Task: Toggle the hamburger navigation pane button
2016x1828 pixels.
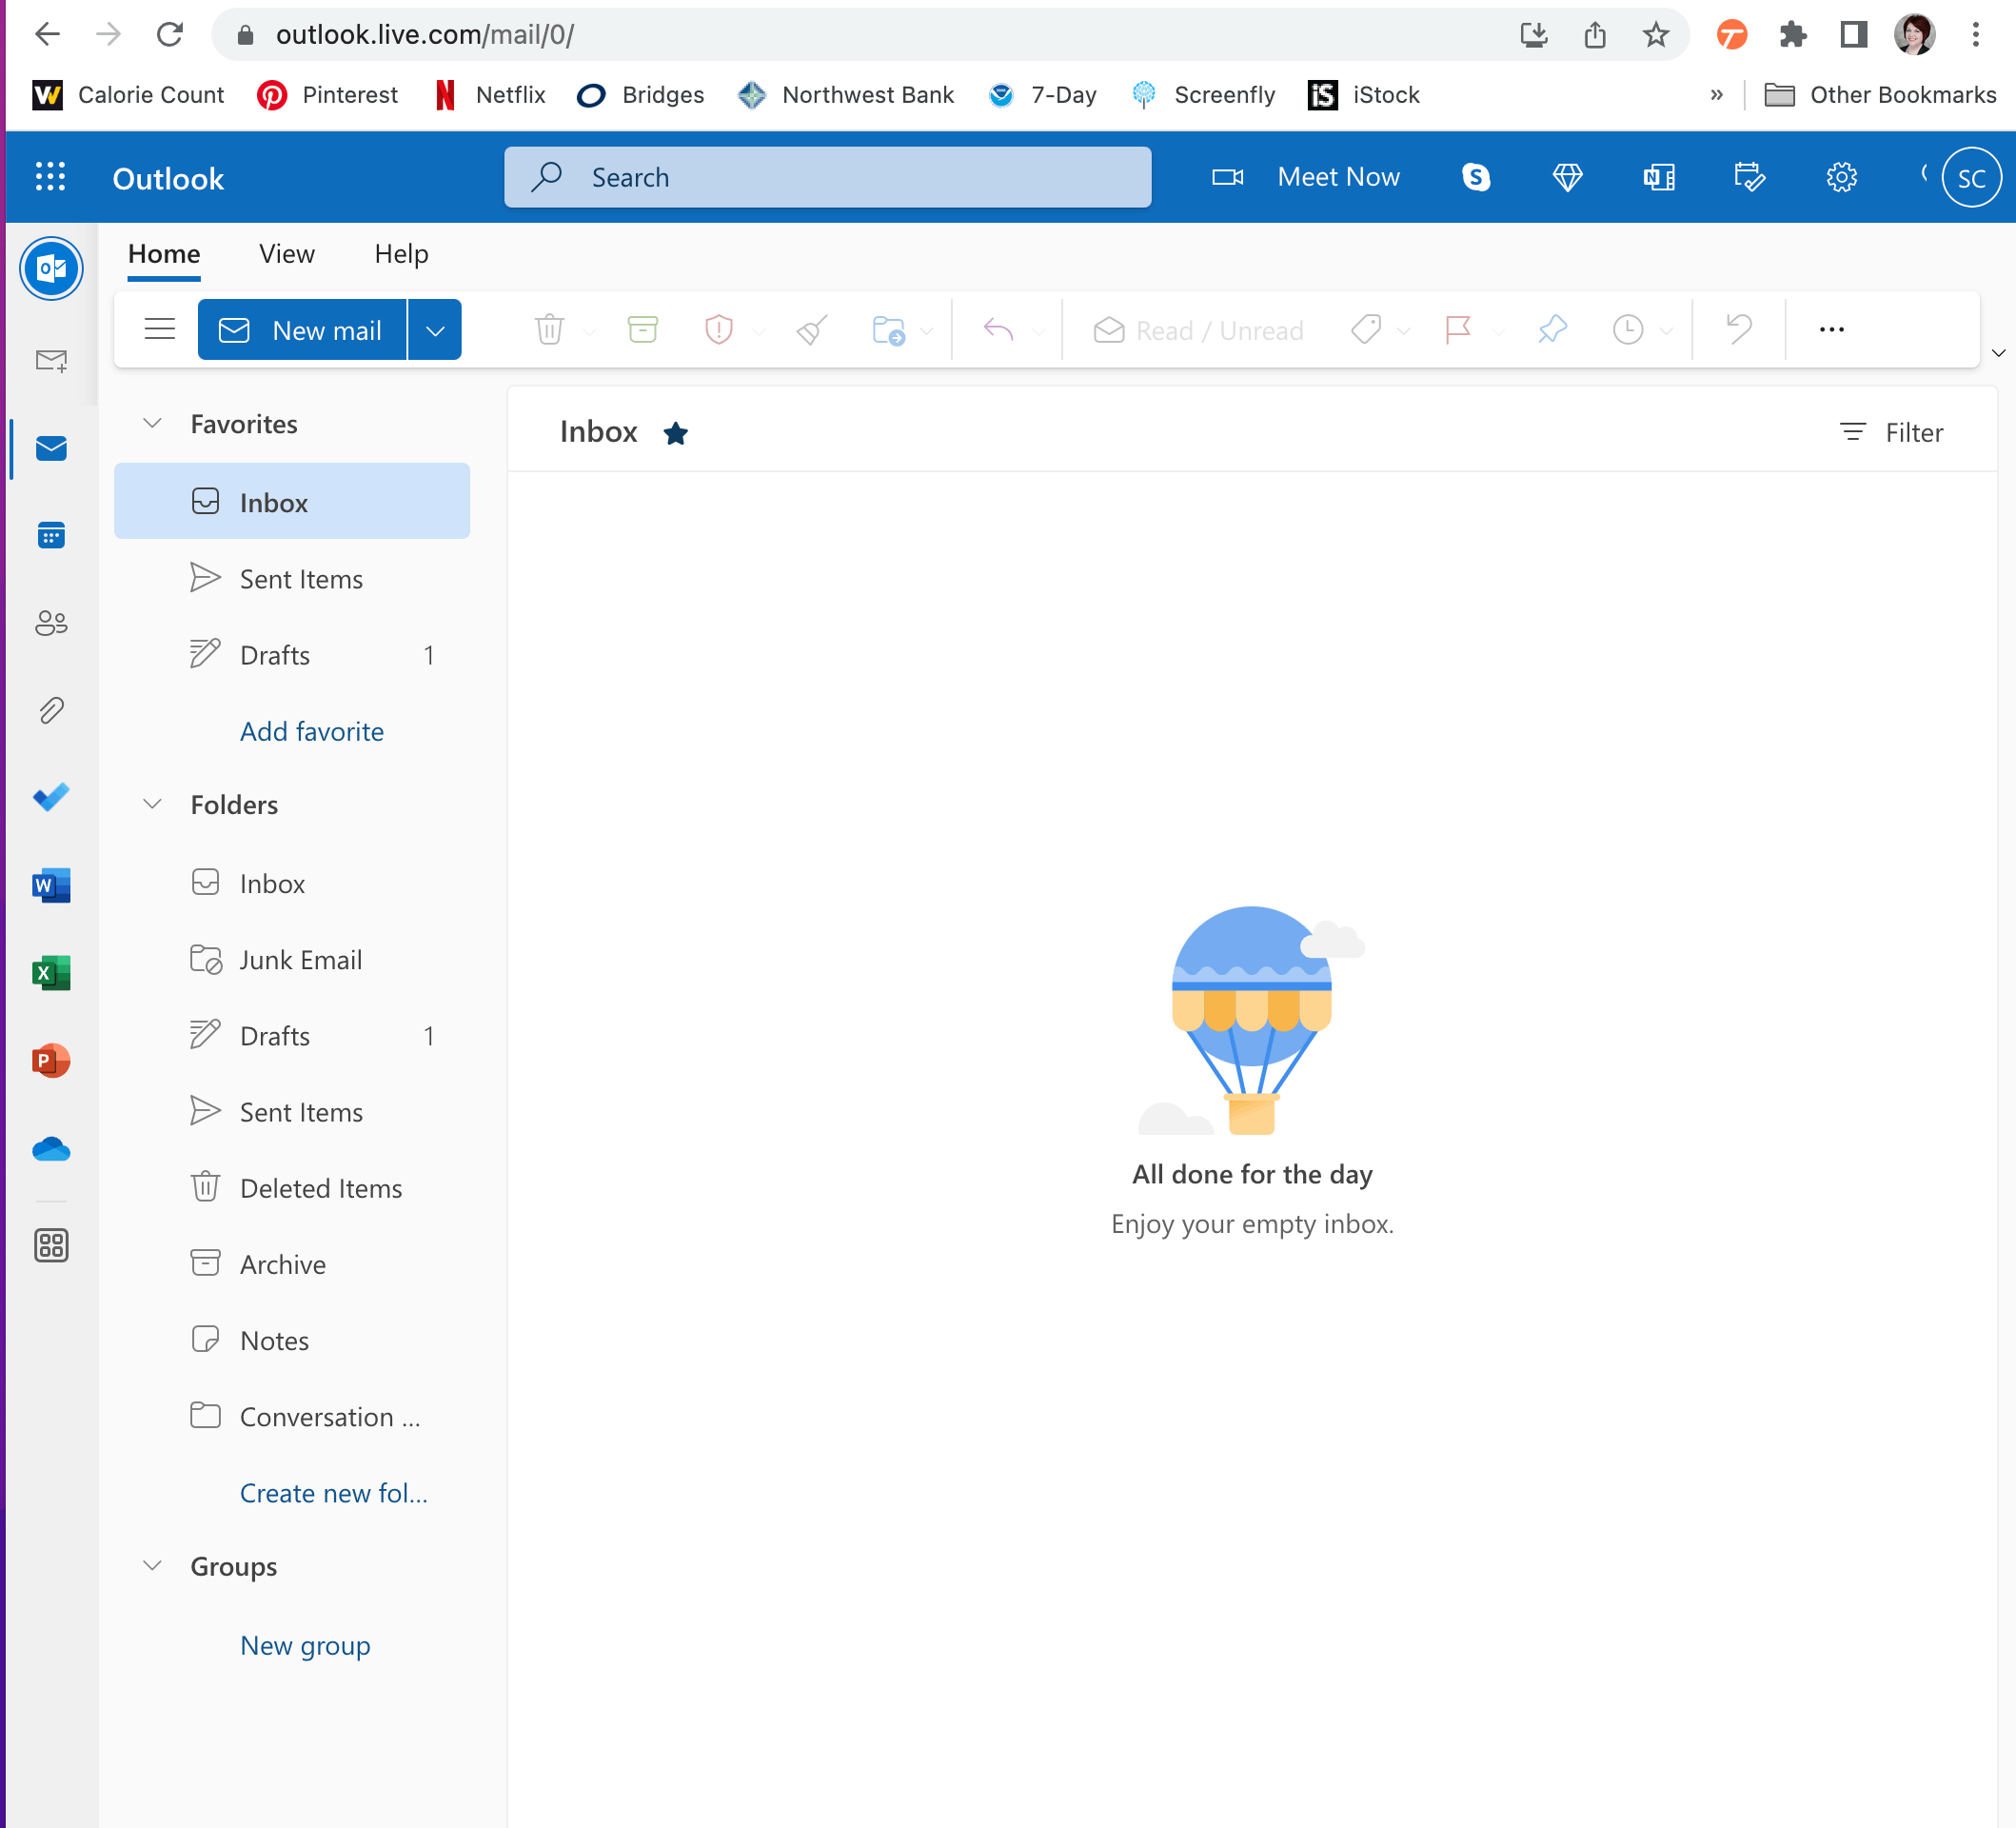Action: (x=159, y=329)
